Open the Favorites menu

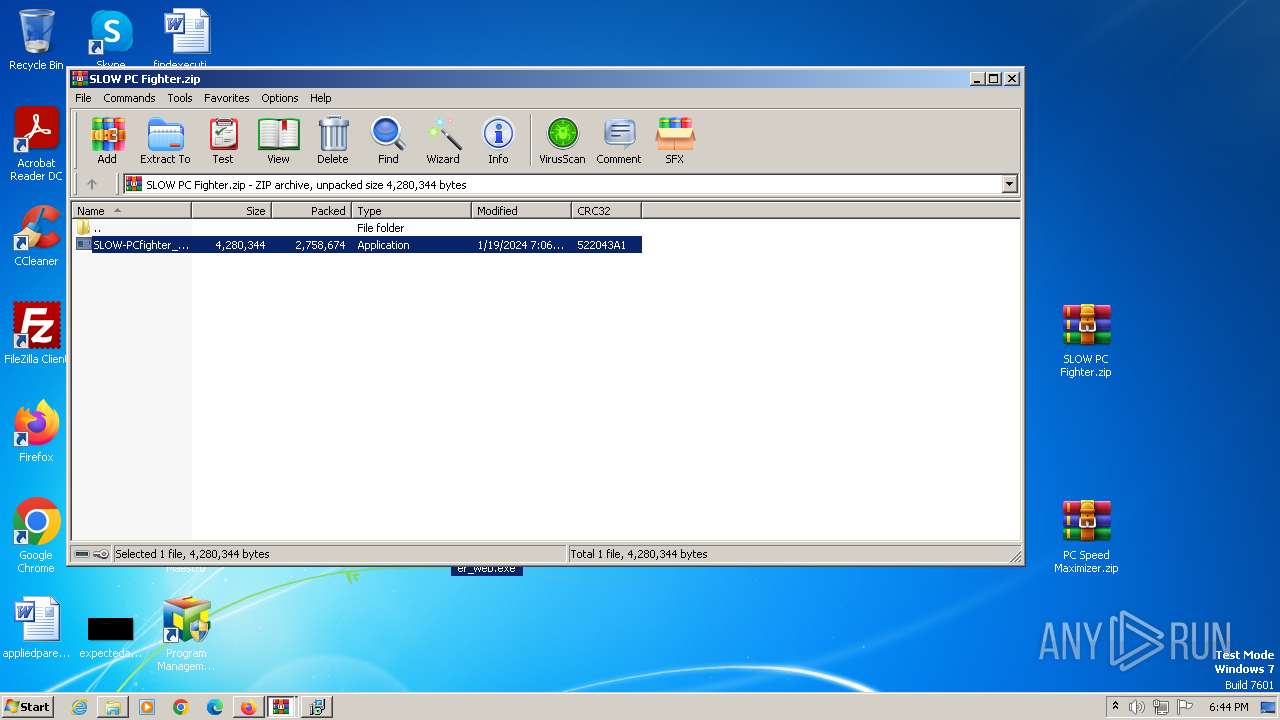[x=227, y=98]
